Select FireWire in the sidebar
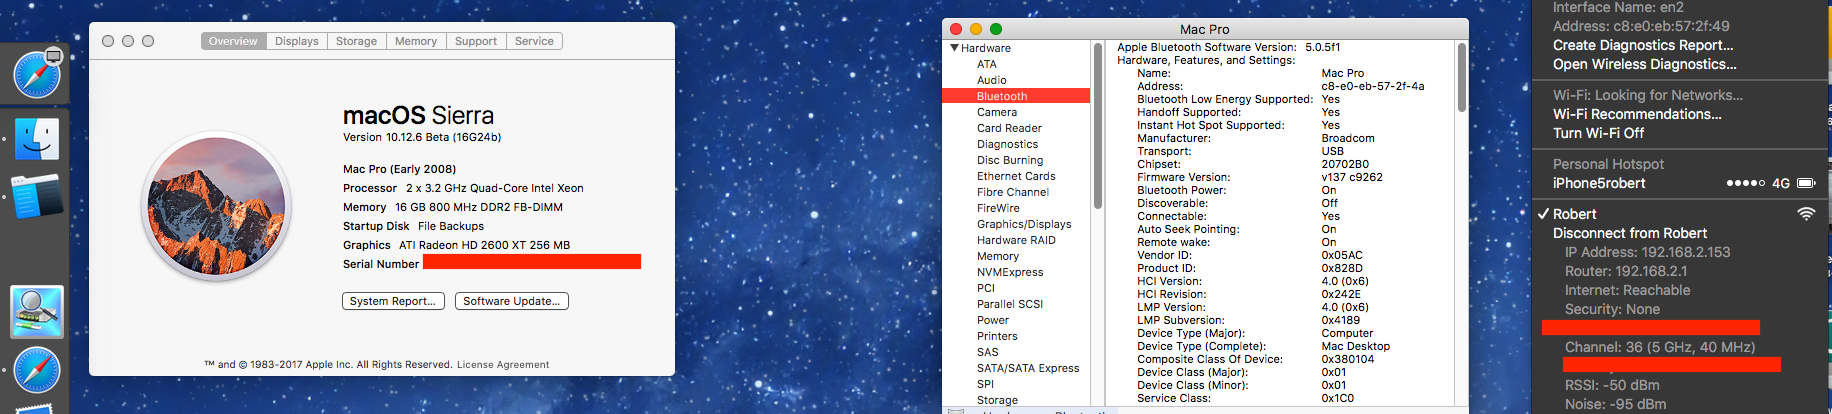 point(998,208)
